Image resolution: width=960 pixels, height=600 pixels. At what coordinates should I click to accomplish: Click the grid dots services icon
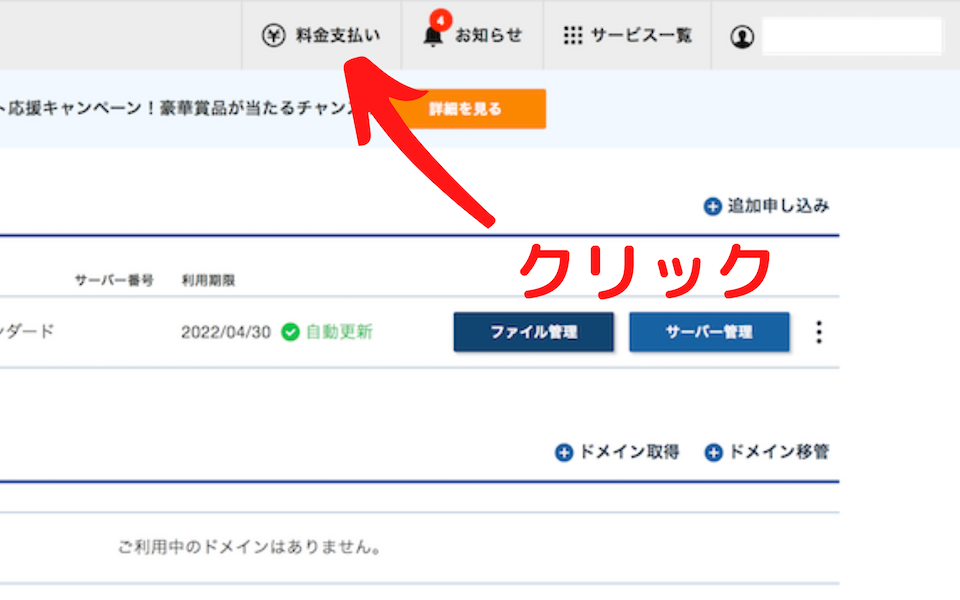coord(573,36)
